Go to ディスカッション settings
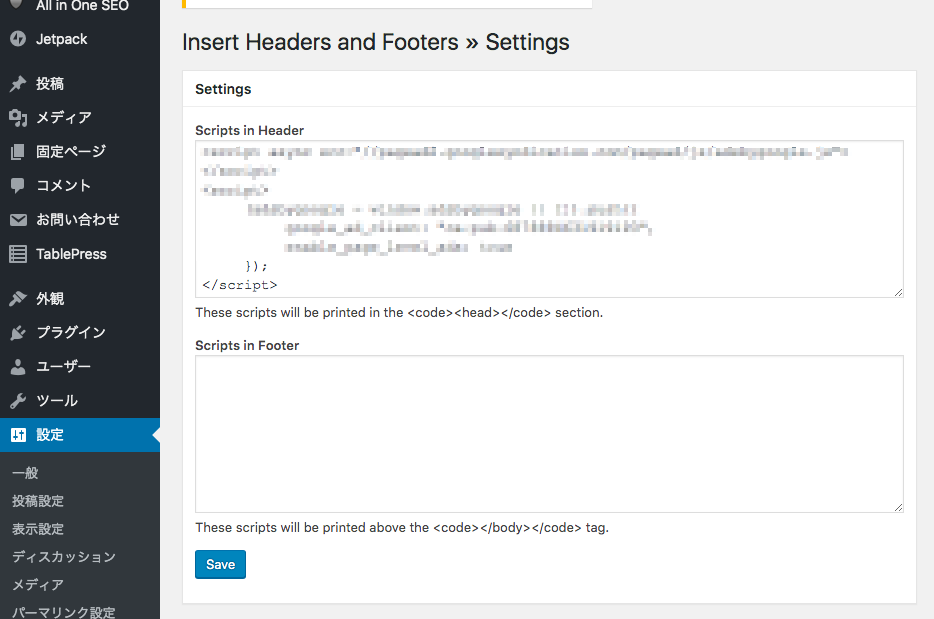The height and width of the screenshot is (619, 934). (x=64, y=557)
